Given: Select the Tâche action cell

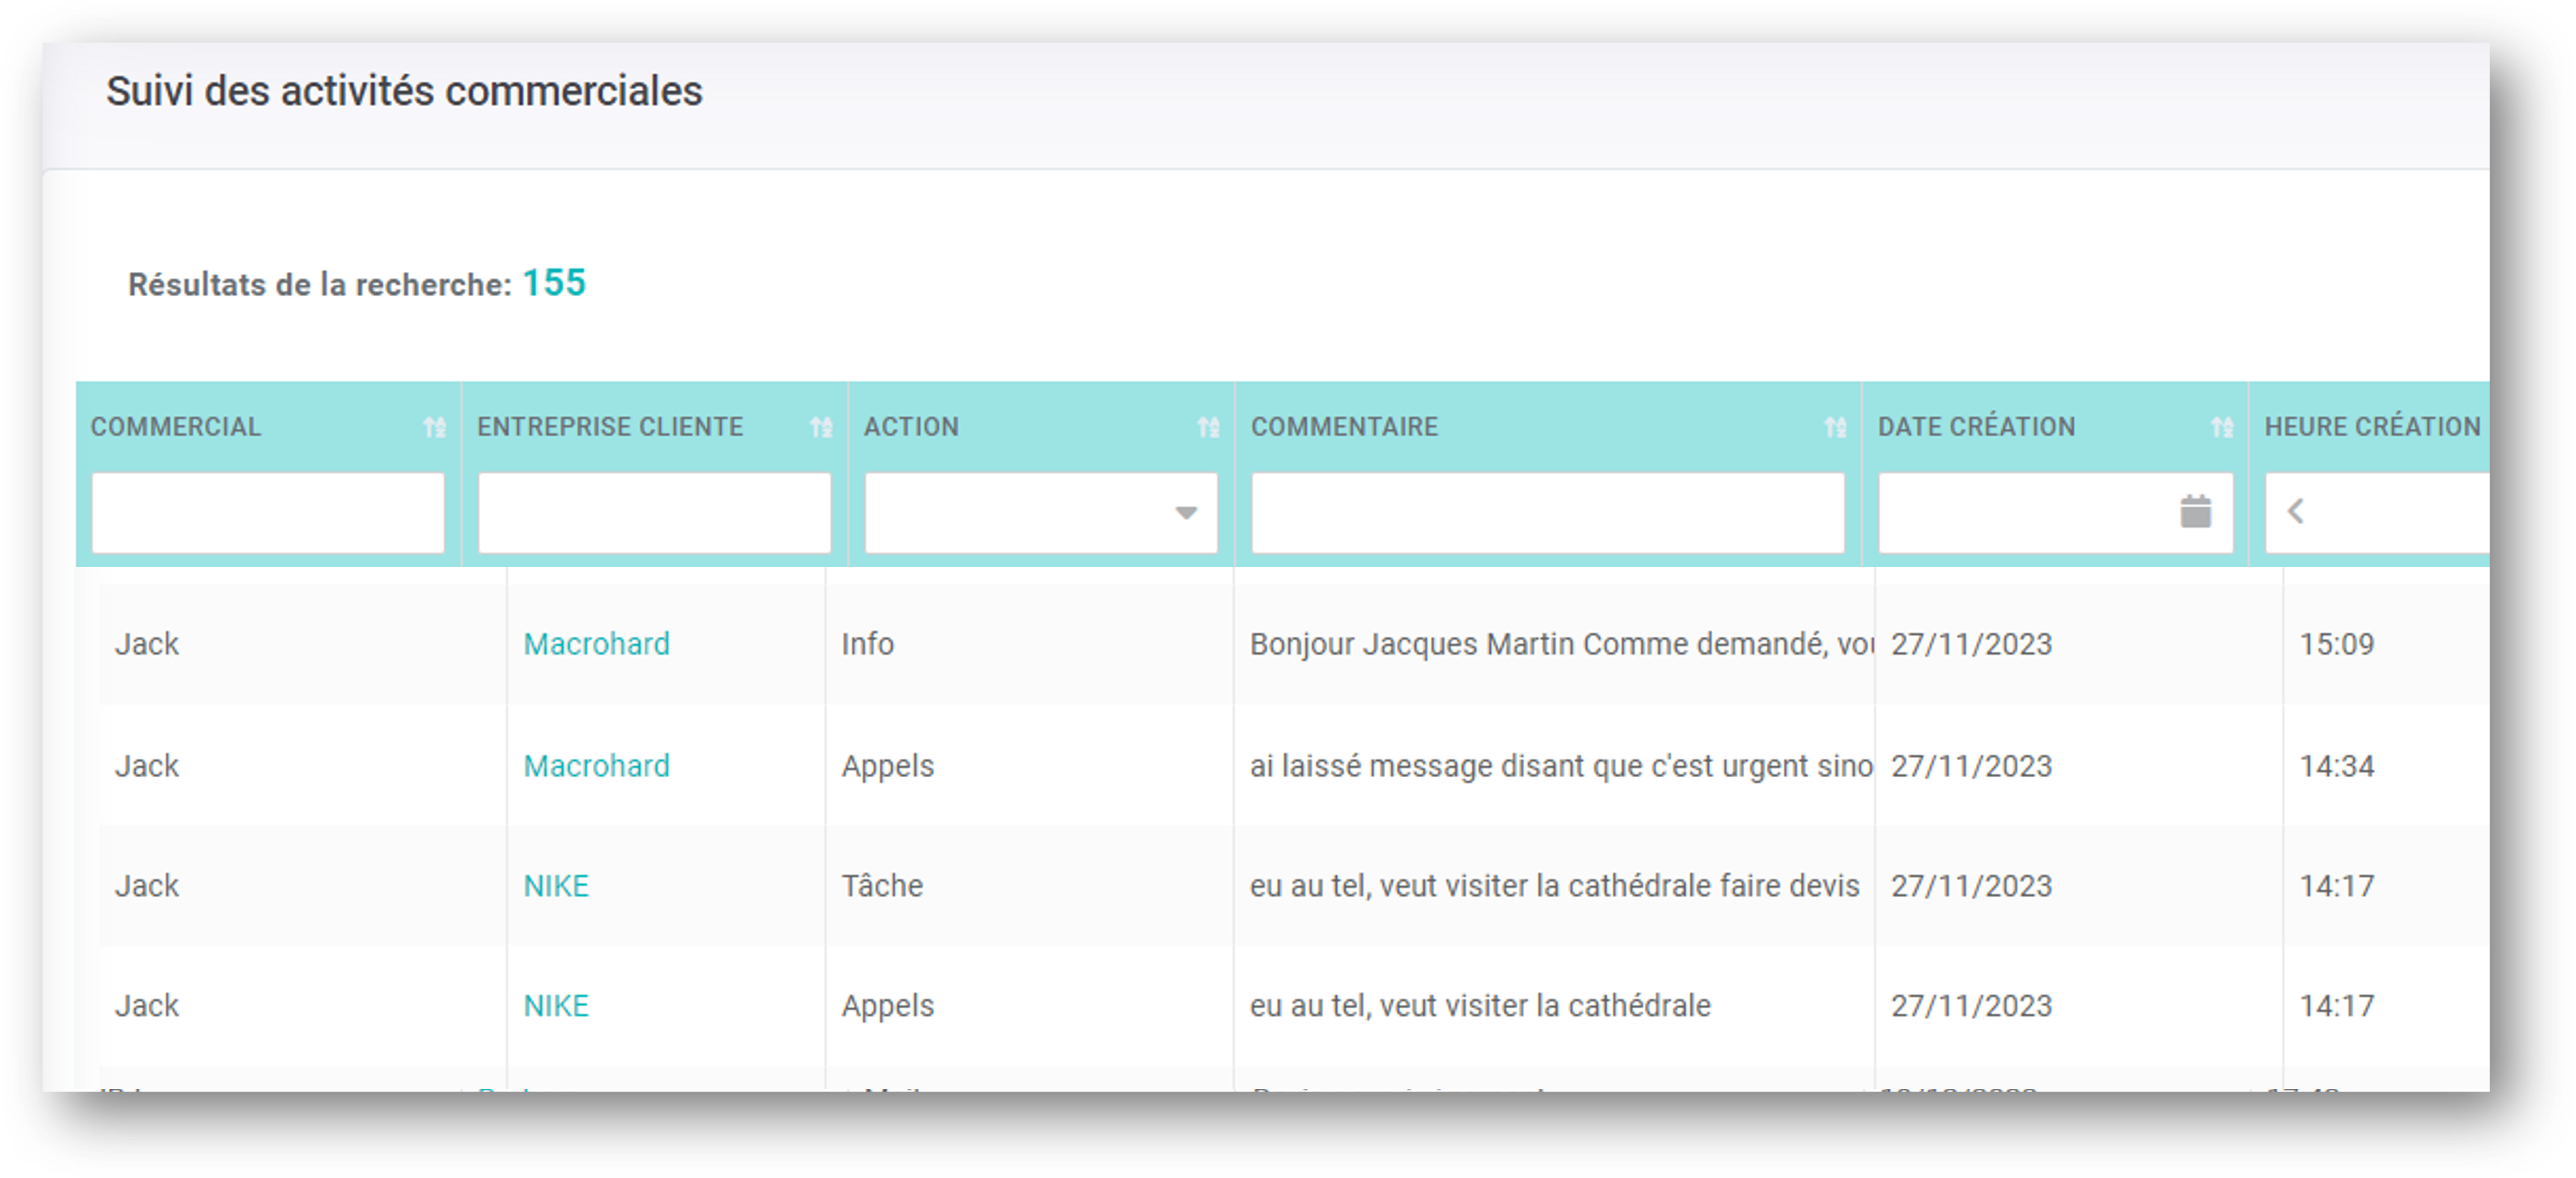Looking at the screenshot, I should pos(882,886).
